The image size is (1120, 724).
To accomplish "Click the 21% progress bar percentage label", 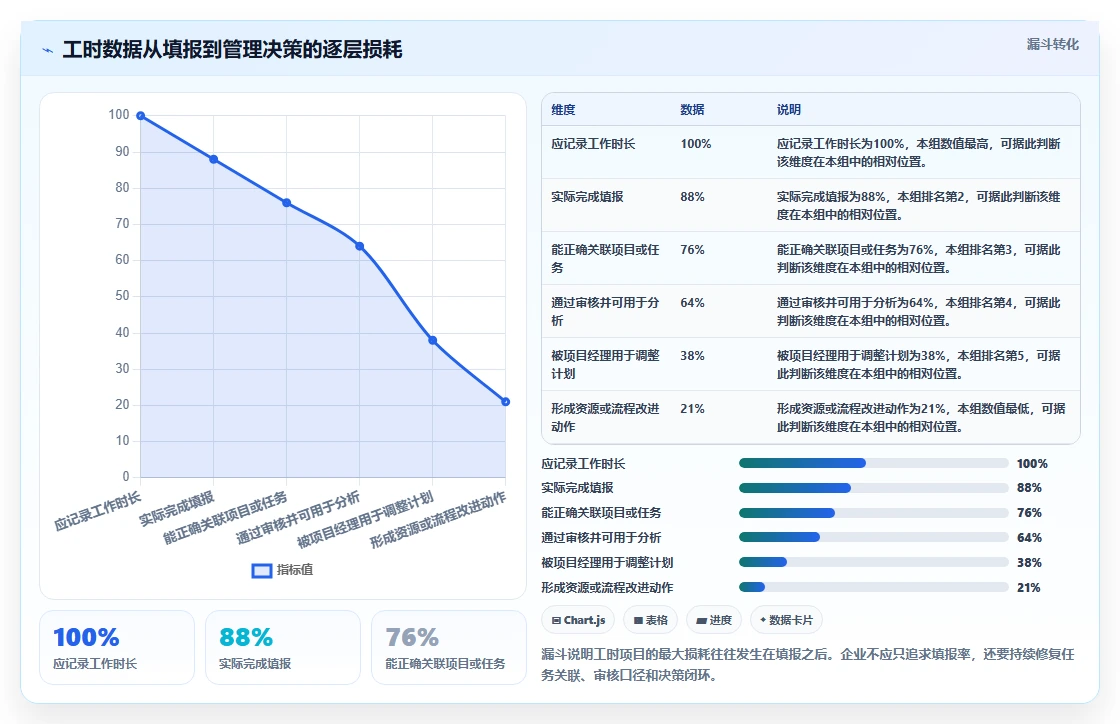I will tap(1029, 588).
